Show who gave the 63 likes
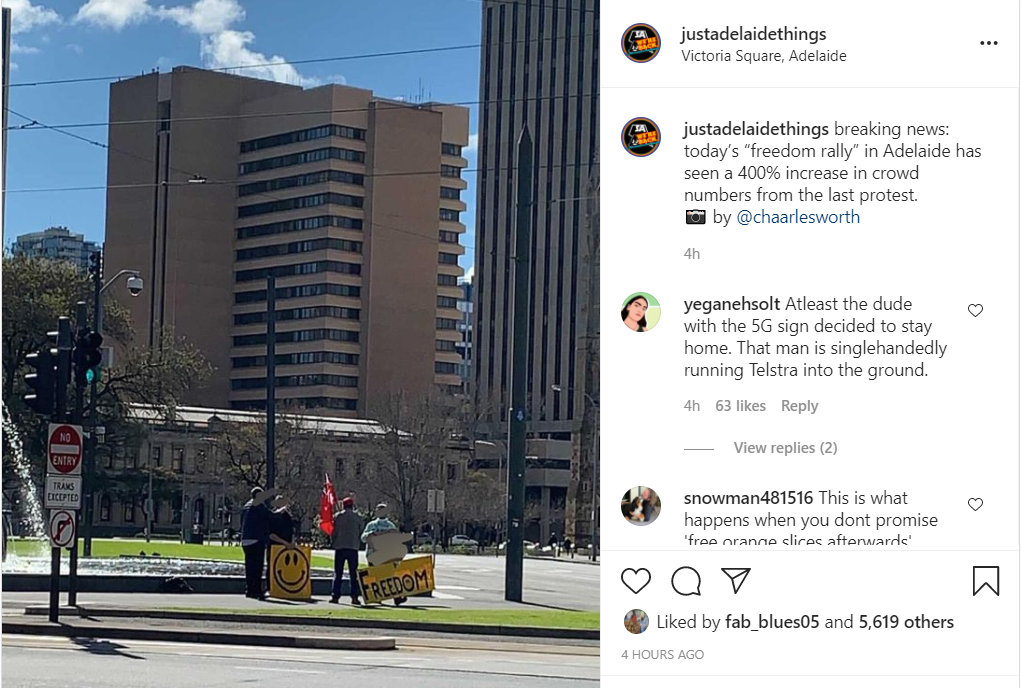The height and width of the screenshot is (688, 1021). [740, 406]
